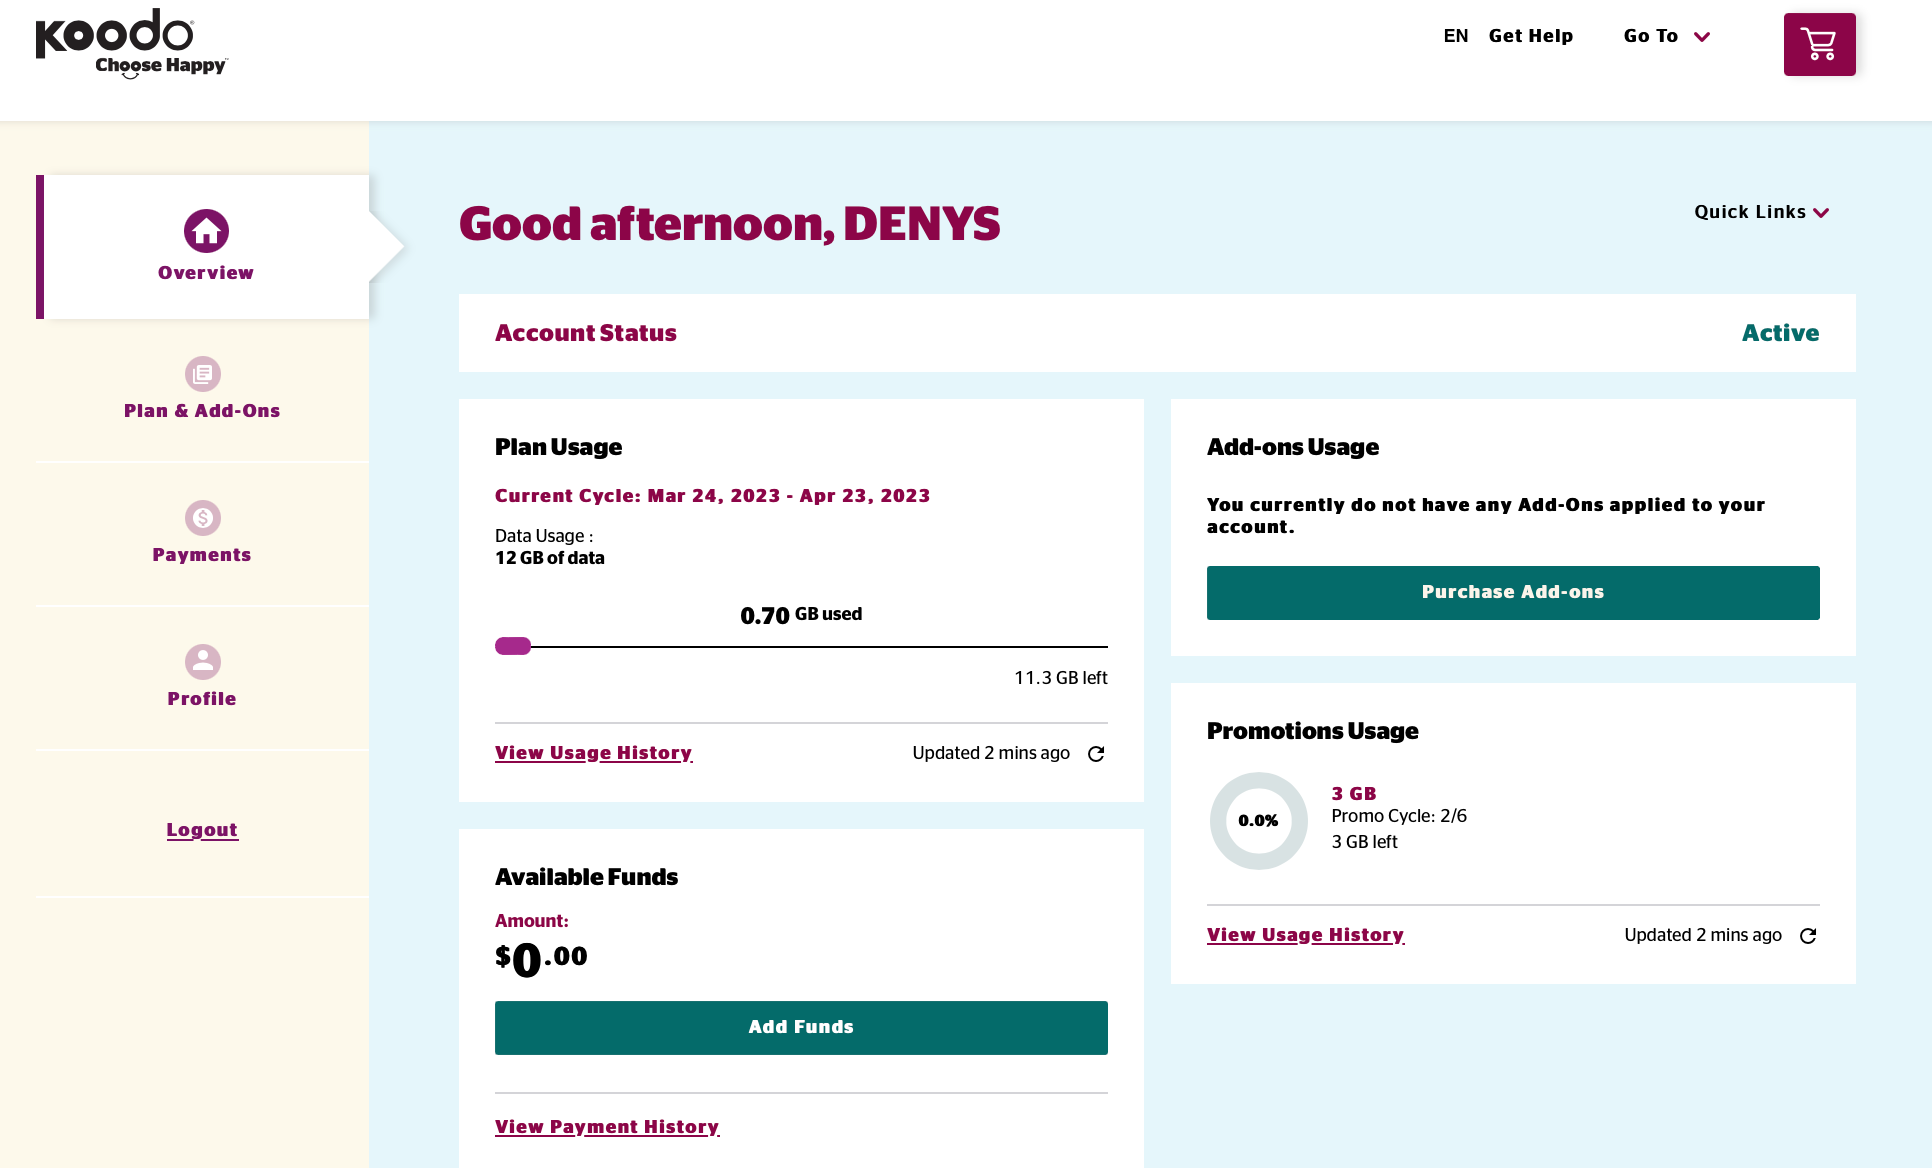Screen dimensions: 1932x1168
Task: Click the Add Funds button
Action: coord(802,1027)
